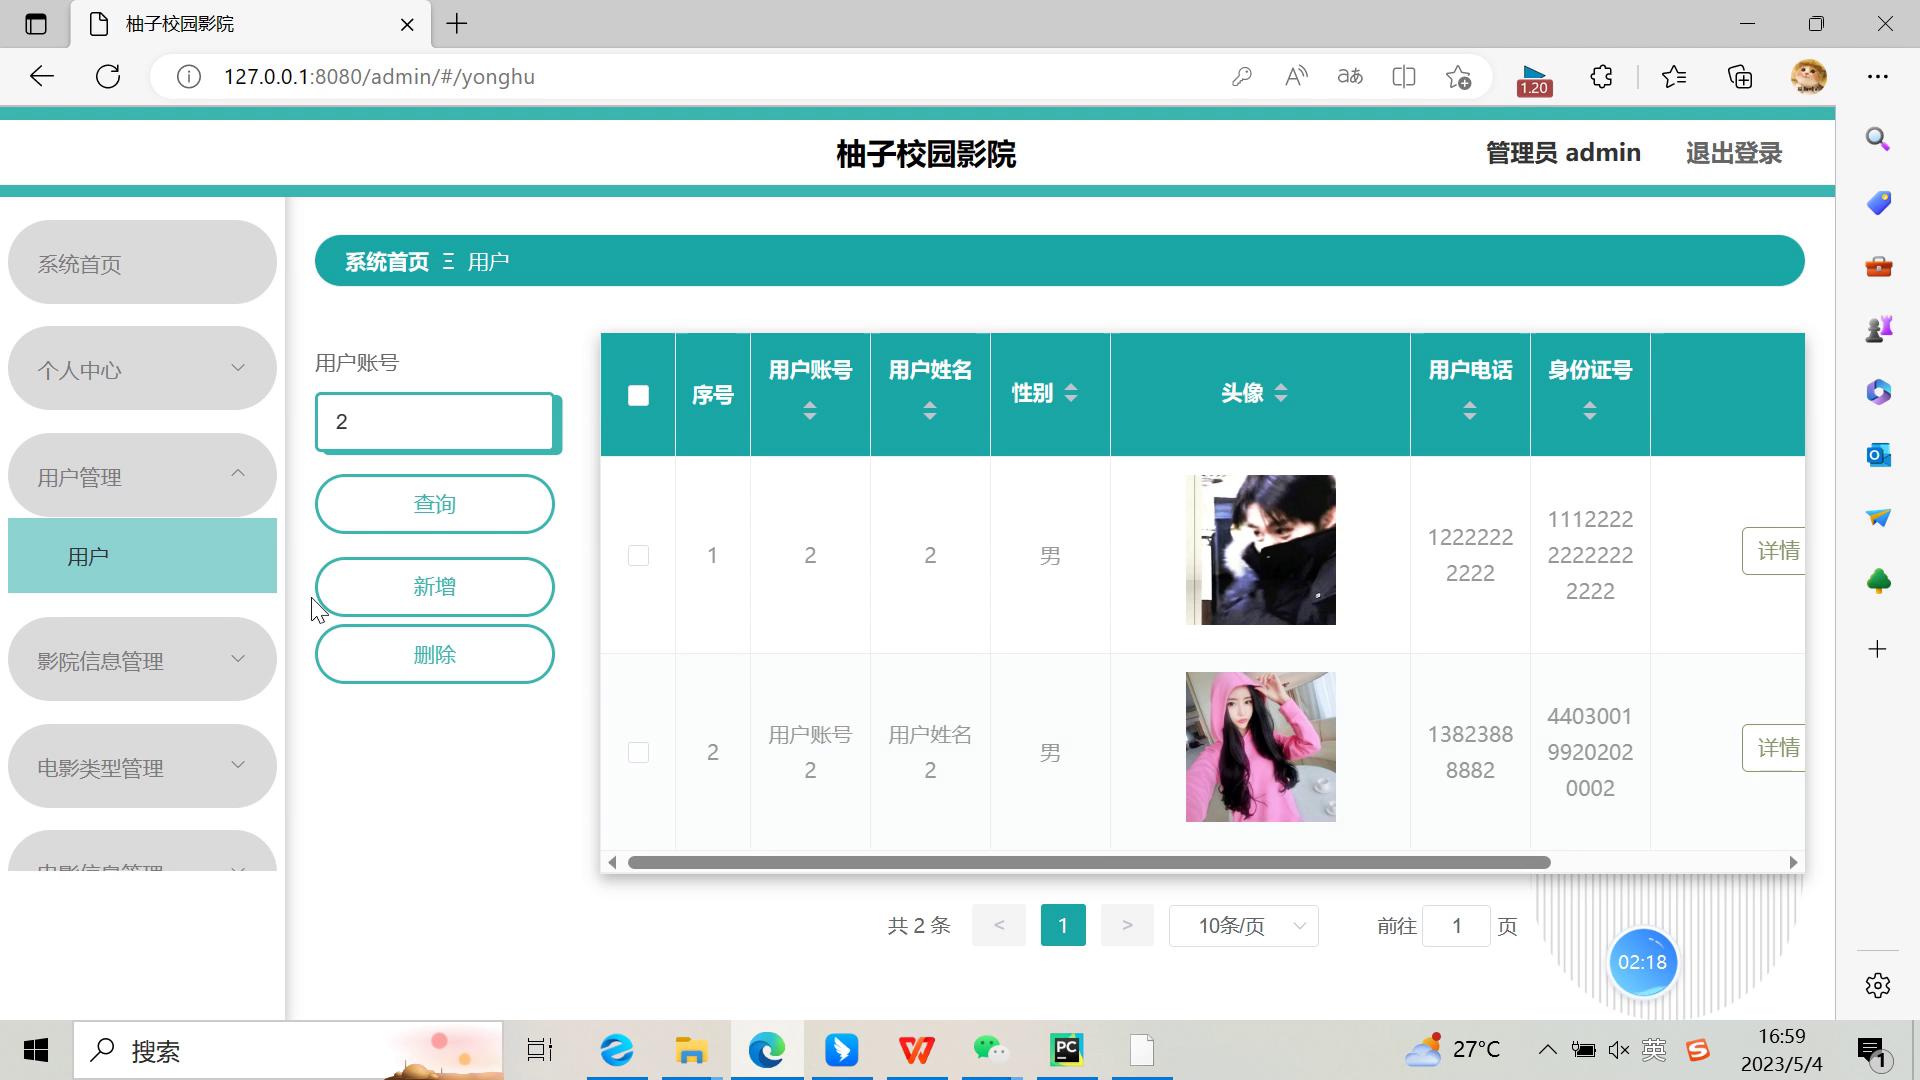The height and width of the screenshot is (1080, 1920).
Task: Select page 1 in the pagination
Action: (x=1063, y=926)
